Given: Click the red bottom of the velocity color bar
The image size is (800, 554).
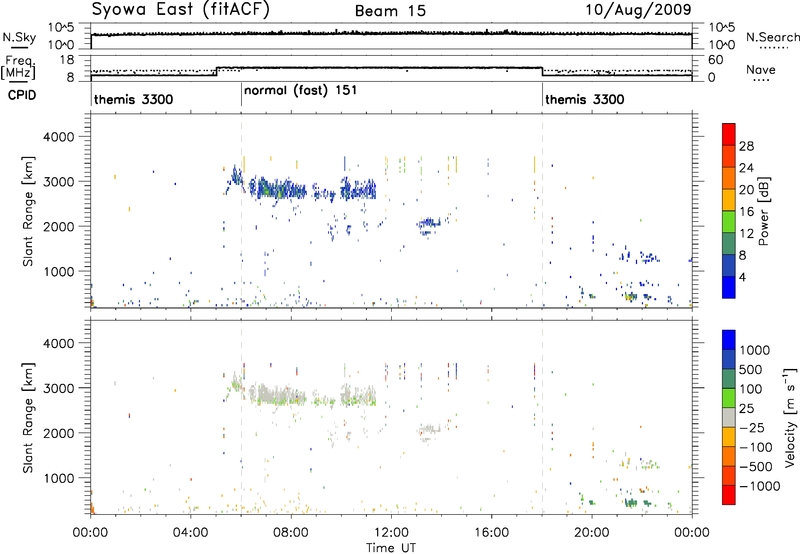Looking at the screenshot, I should click(729, 495).
